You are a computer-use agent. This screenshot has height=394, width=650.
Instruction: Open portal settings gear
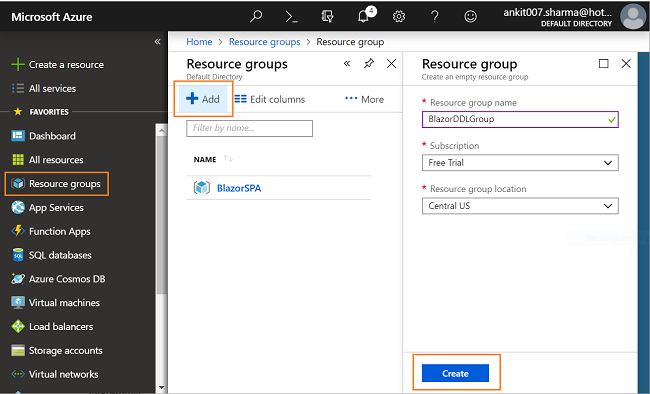399,17
